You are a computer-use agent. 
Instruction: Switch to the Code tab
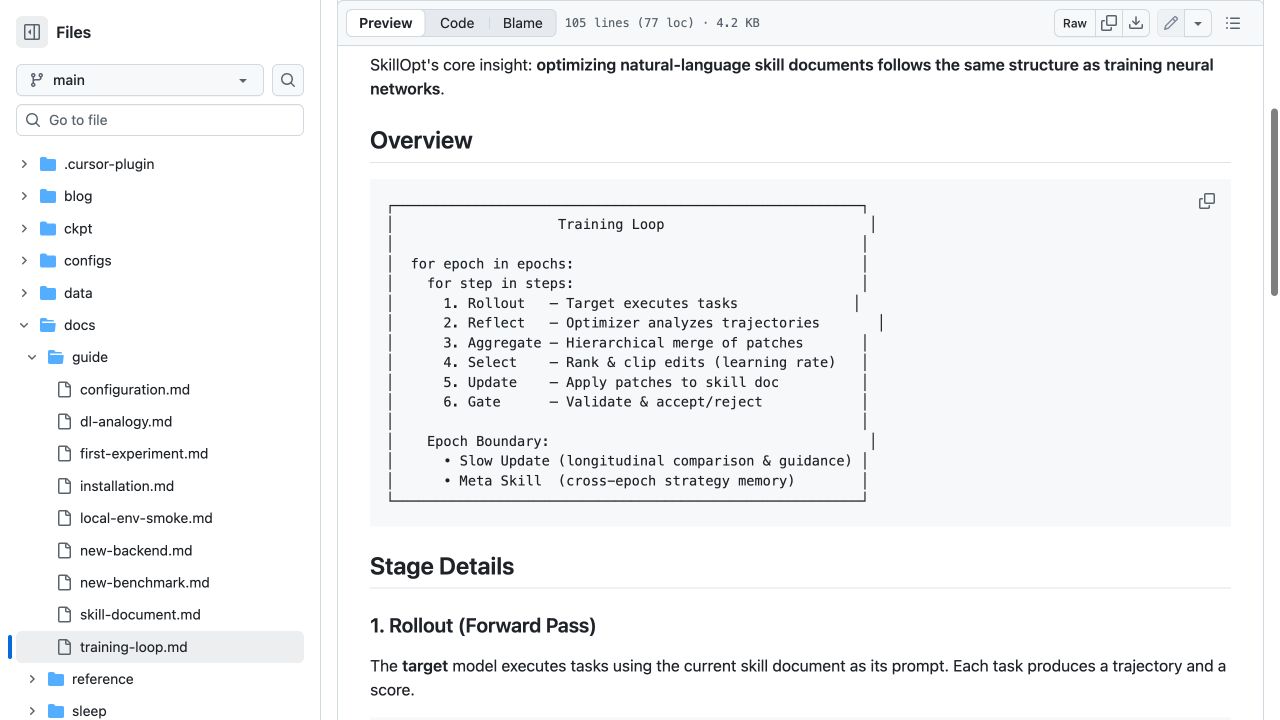[457, 23]
